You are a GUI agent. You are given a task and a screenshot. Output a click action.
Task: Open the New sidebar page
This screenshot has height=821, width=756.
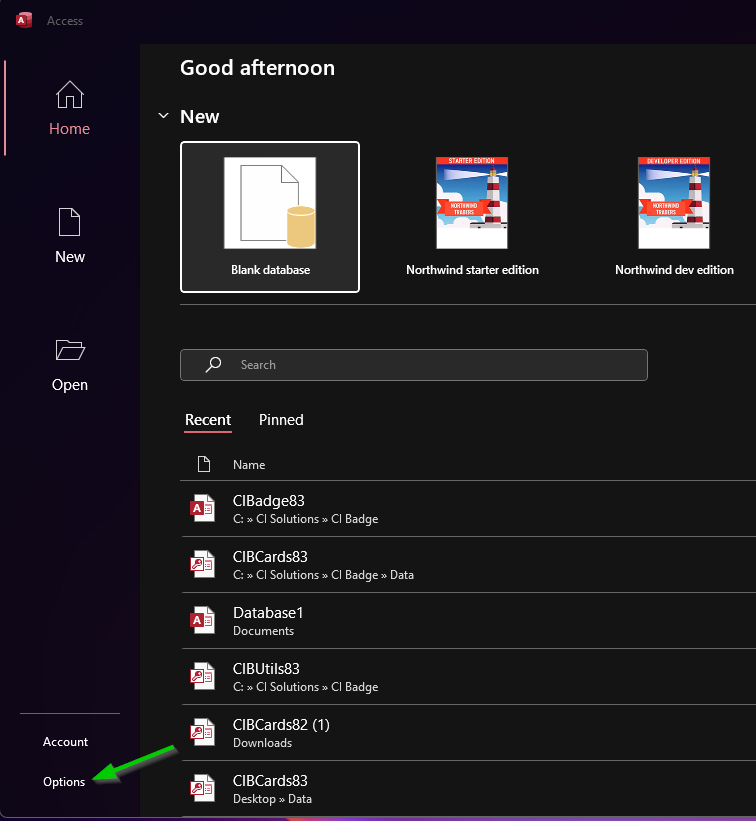coord(70,236)
